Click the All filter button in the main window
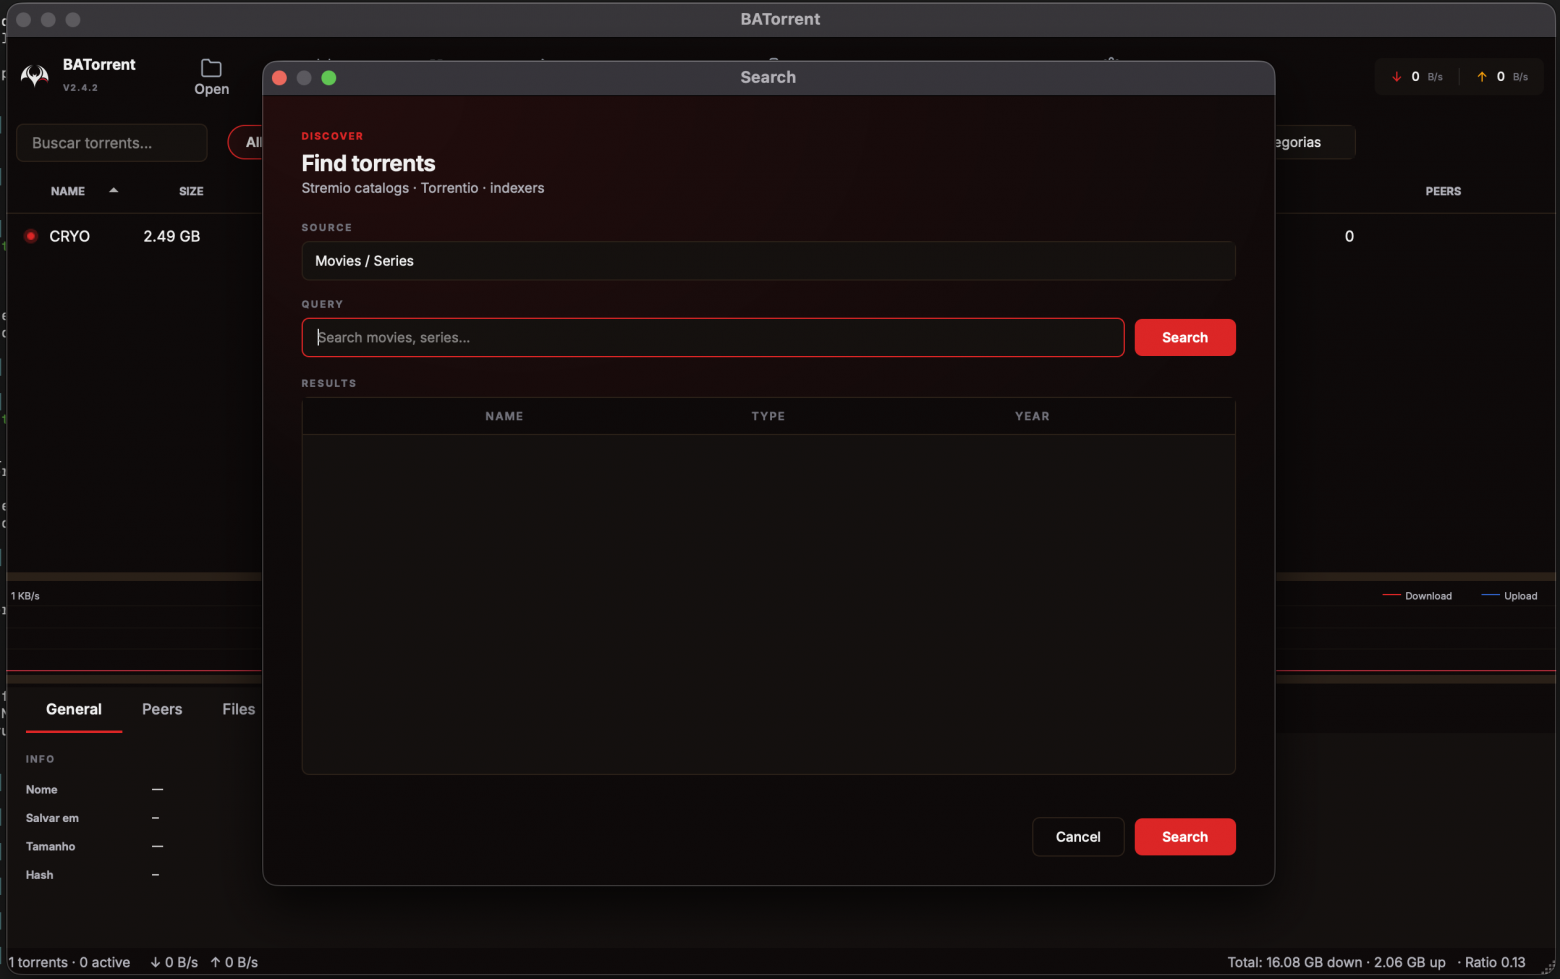Screen dimensions: 1560x979 coord(248,142)
